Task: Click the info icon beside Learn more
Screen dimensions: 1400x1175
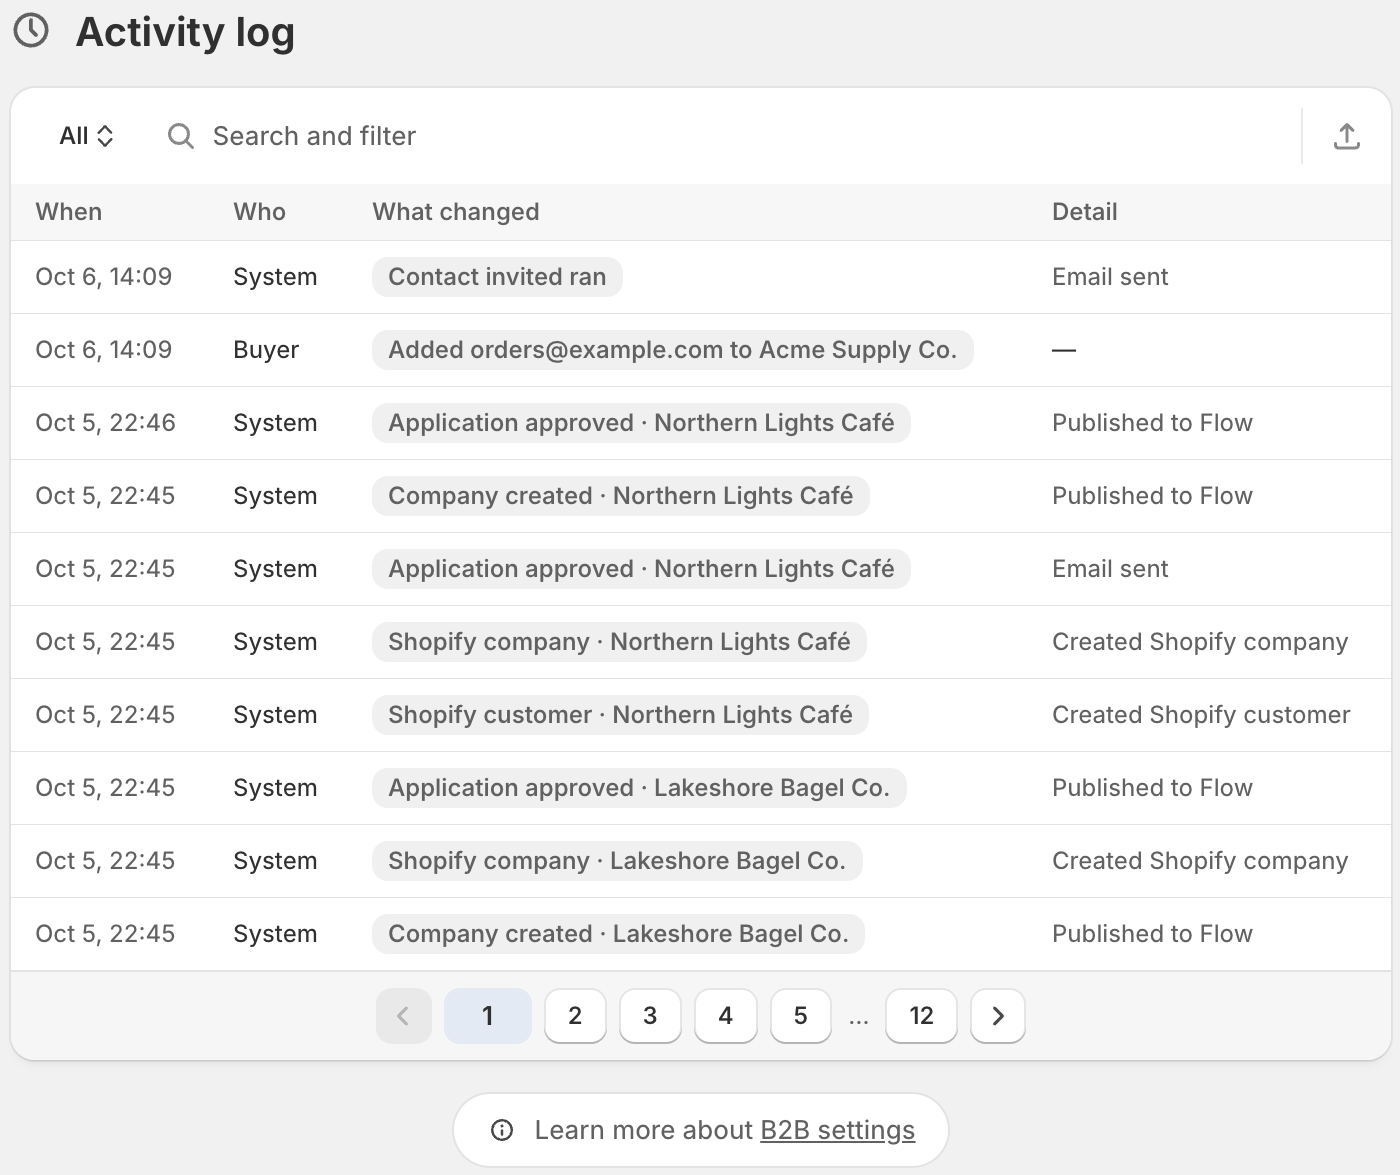Action: (502, 1130)
